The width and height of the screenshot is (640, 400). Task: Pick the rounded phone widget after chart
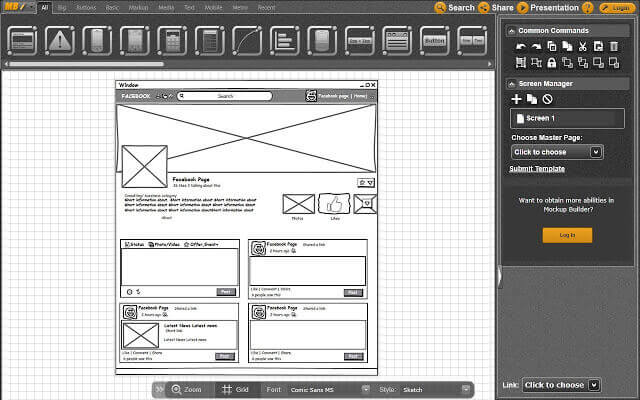pos(322,41)
